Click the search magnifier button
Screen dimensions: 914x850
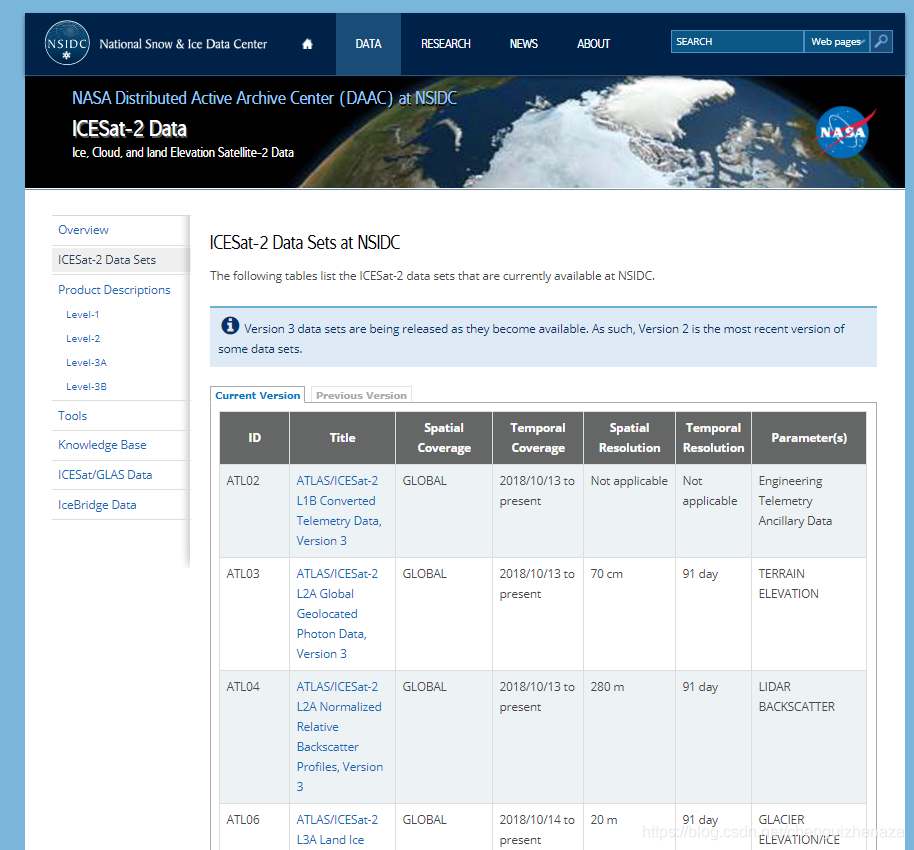(881, 41)
